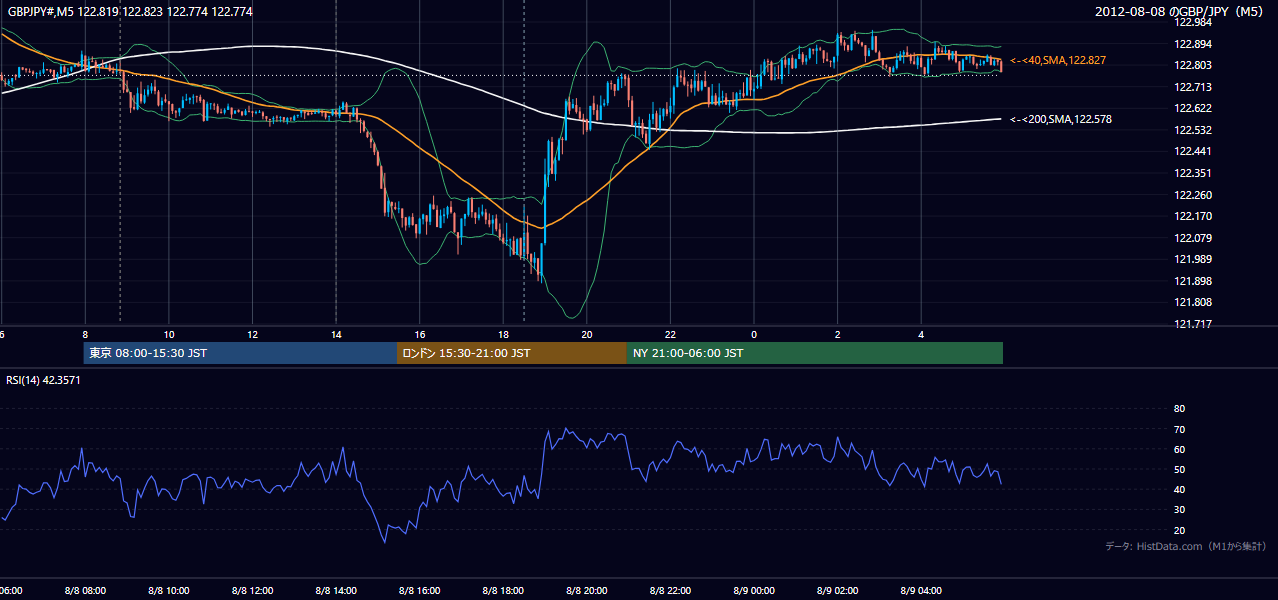Viewport: 1278px width, 600px height.
Task: Select the 200 SMA label 122.578
Action: (1061, 119)
